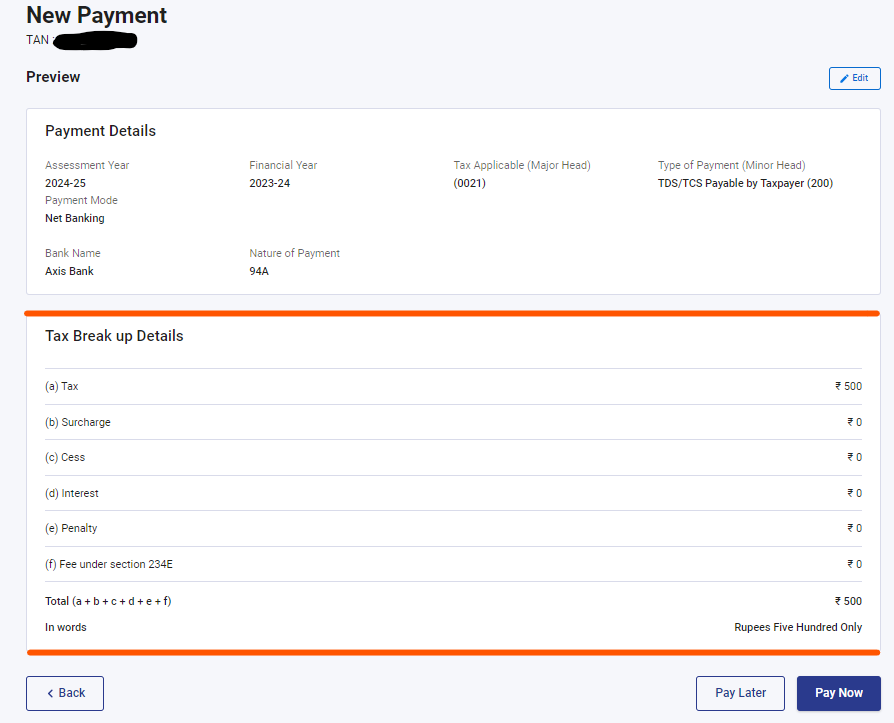Click the Financial Year value 2023-24
Screen dimensions: 894x723
pyautogui.click(x=268, y=183)
